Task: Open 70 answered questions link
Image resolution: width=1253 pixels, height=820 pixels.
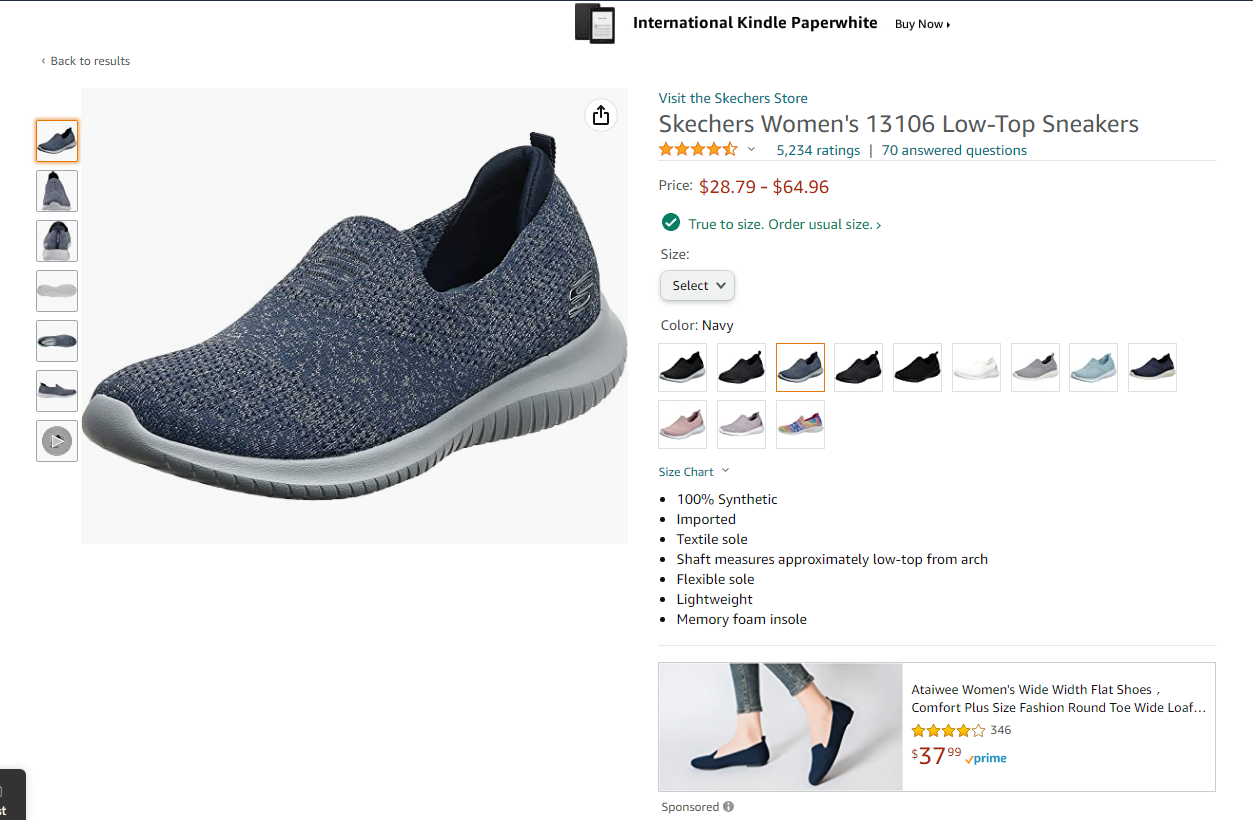Action: click(954, 150)
